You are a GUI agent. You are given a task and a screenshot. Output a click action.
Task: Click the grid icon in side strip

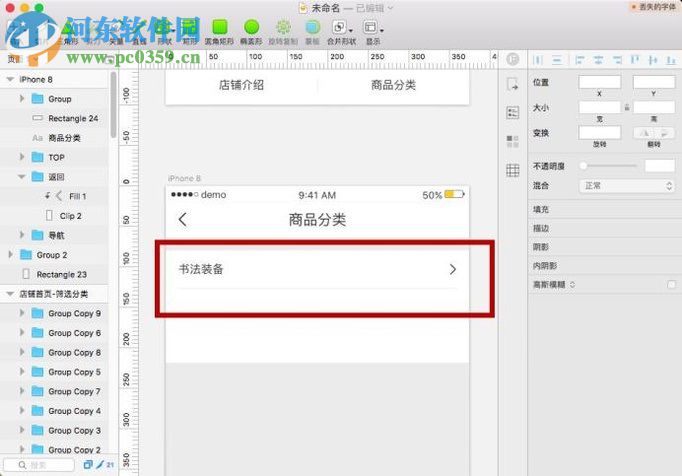(513, 170)
